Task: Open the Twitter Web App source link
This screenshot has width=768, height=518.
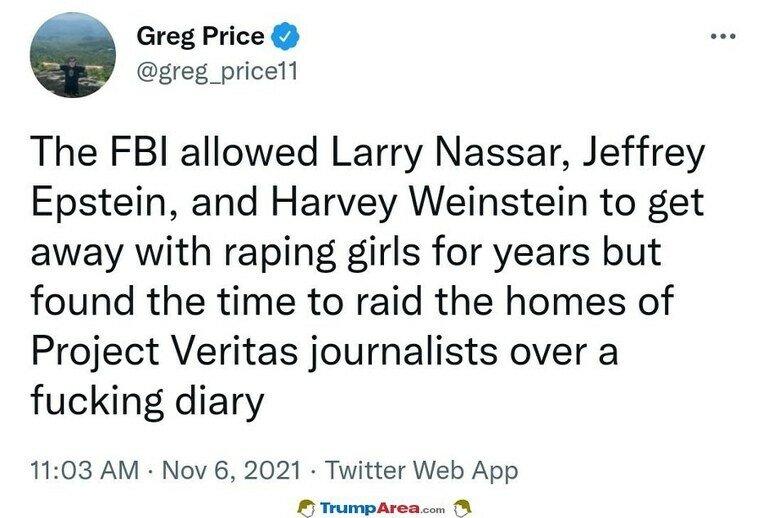Action: tap(421, 469)
